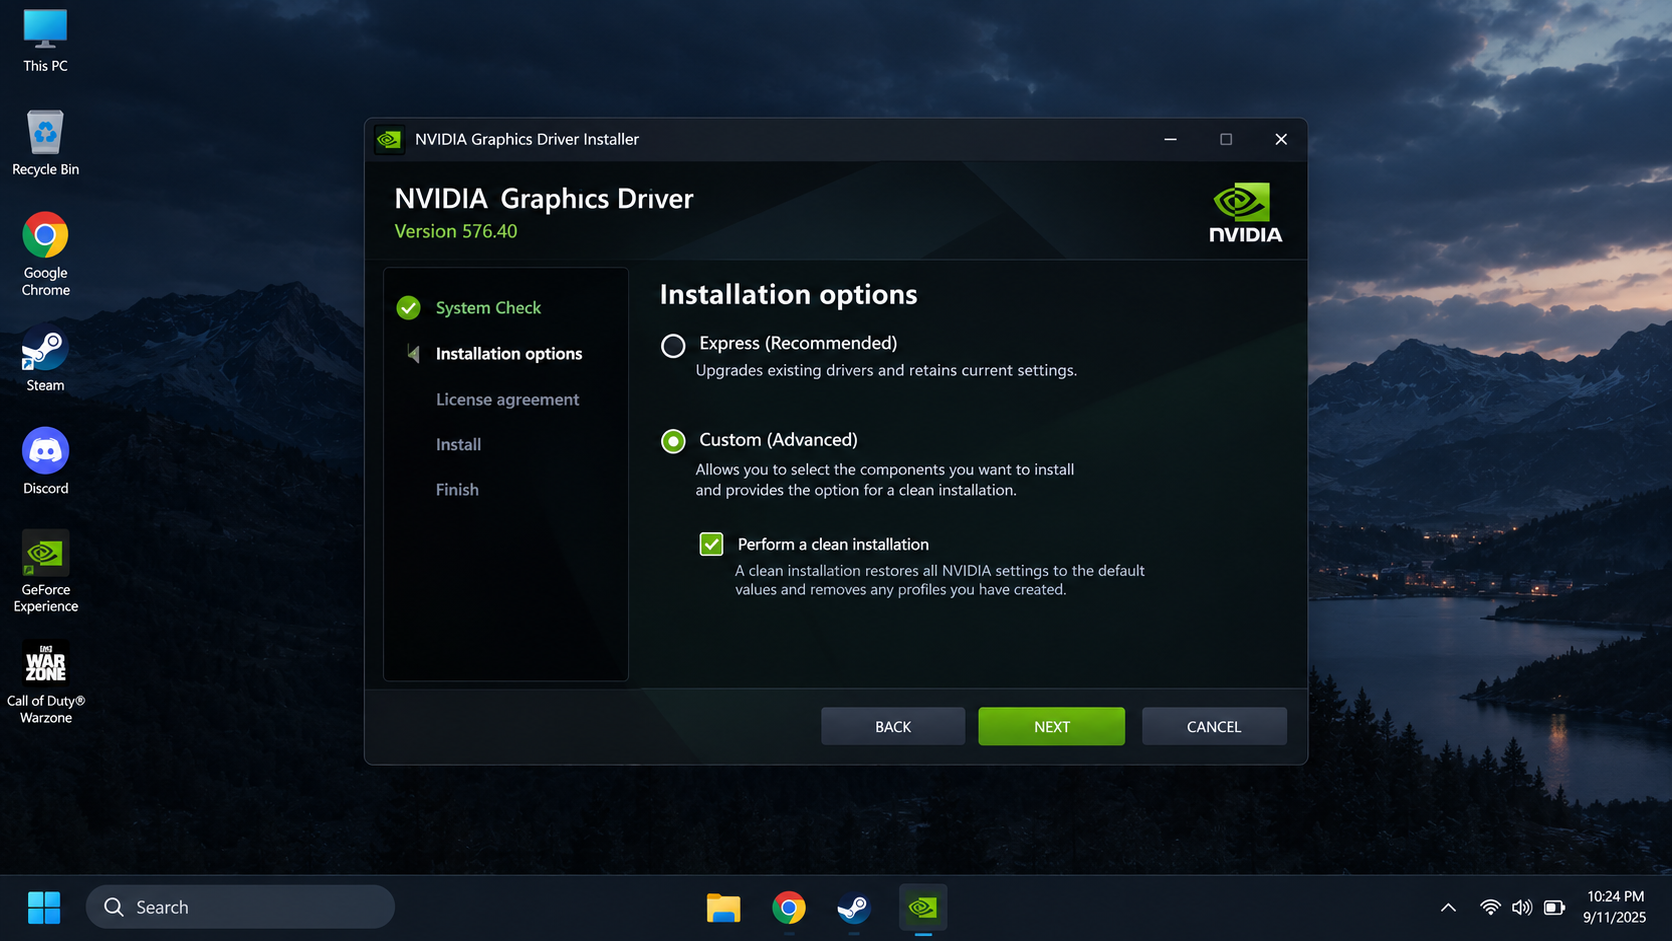Select Finish step in sidebar
The width and height of the screenshot is (1672, 941).
pyautogui.click(x=457, y=489)
